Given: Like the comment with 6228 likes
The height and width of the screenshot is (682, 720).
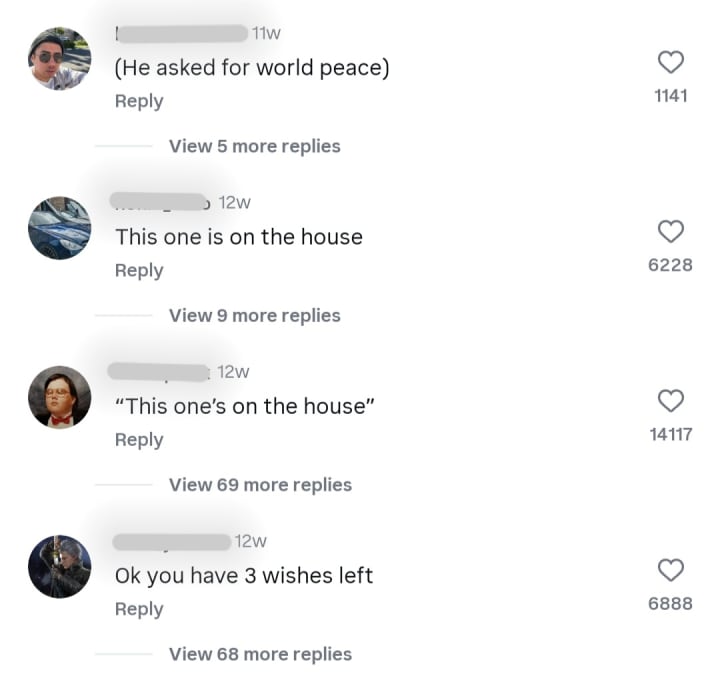Looking at the screenshot, I should (x=670, y=231).
